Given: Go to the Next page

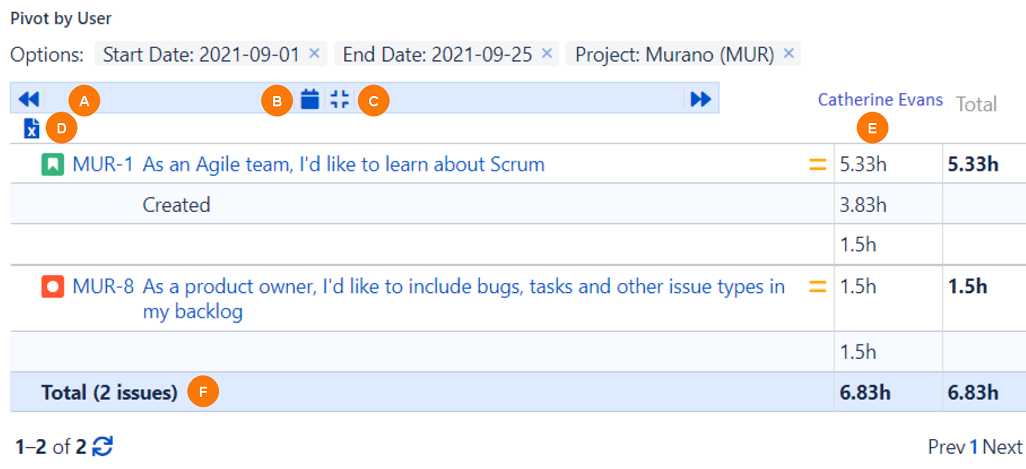Looking at the screenshot, I should click(x=1003, y=447).
